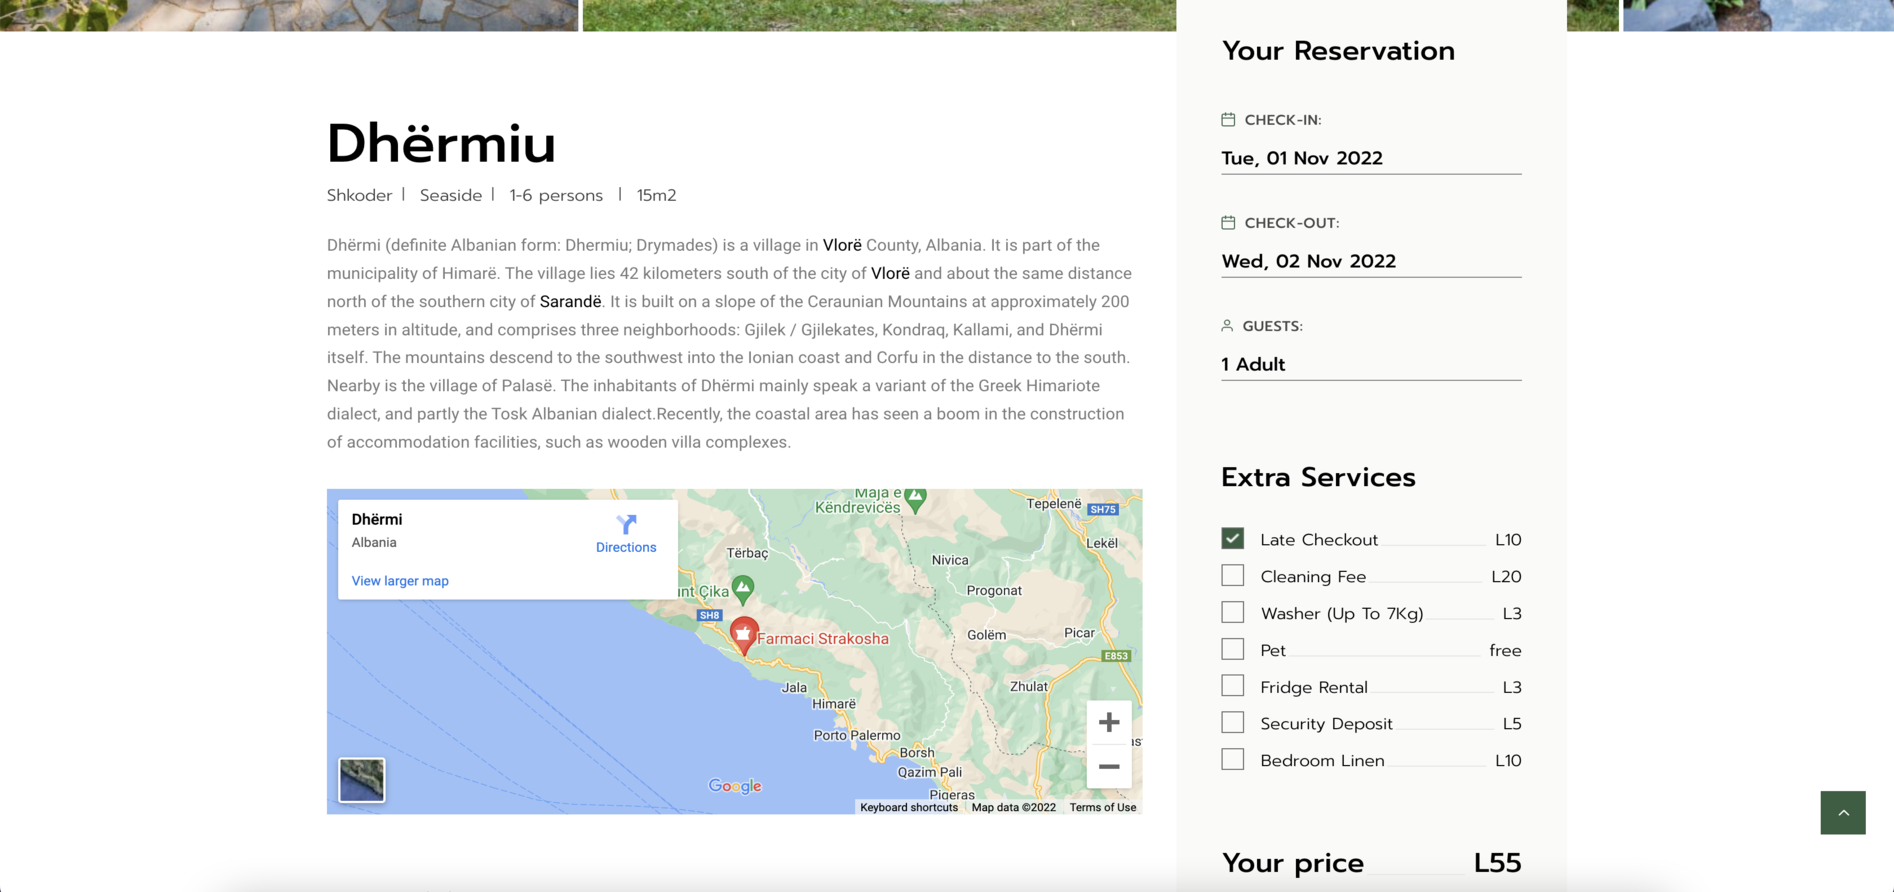Viewport: 1894px width, 892px height.
Task: Click 'Map data ©2022' attribution text
Action: [x=1014, y=807]
